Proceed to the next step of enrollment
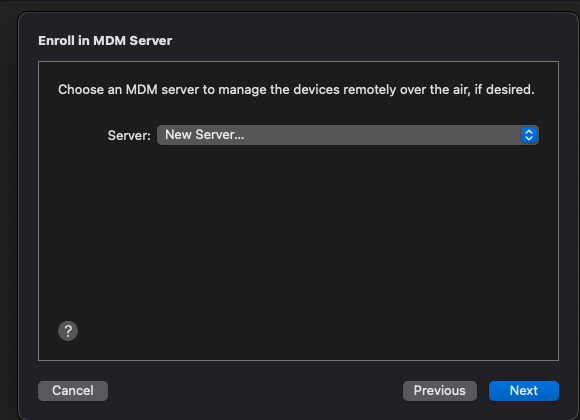 523,391
